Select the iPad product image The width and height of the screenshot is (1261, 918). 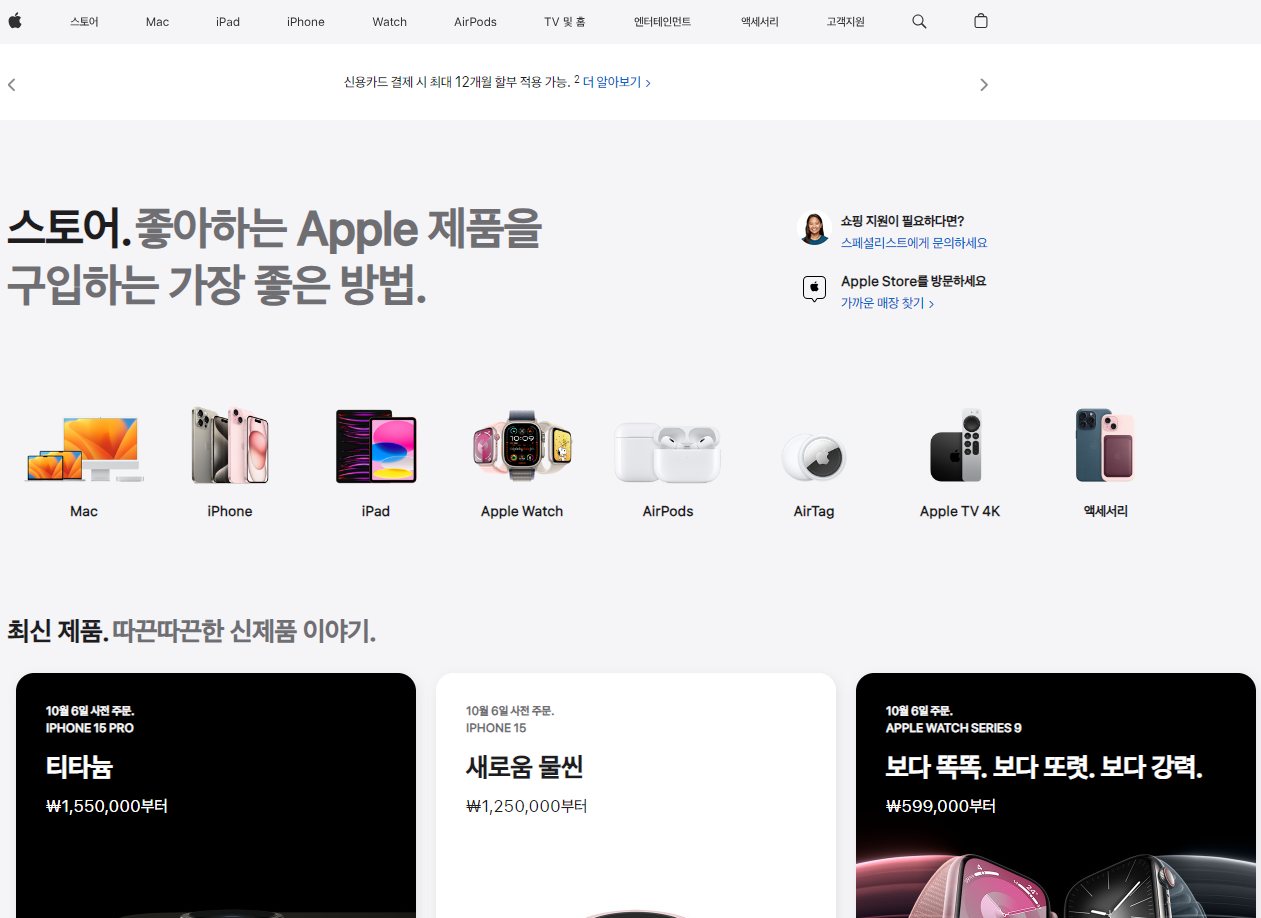(376, 446)
